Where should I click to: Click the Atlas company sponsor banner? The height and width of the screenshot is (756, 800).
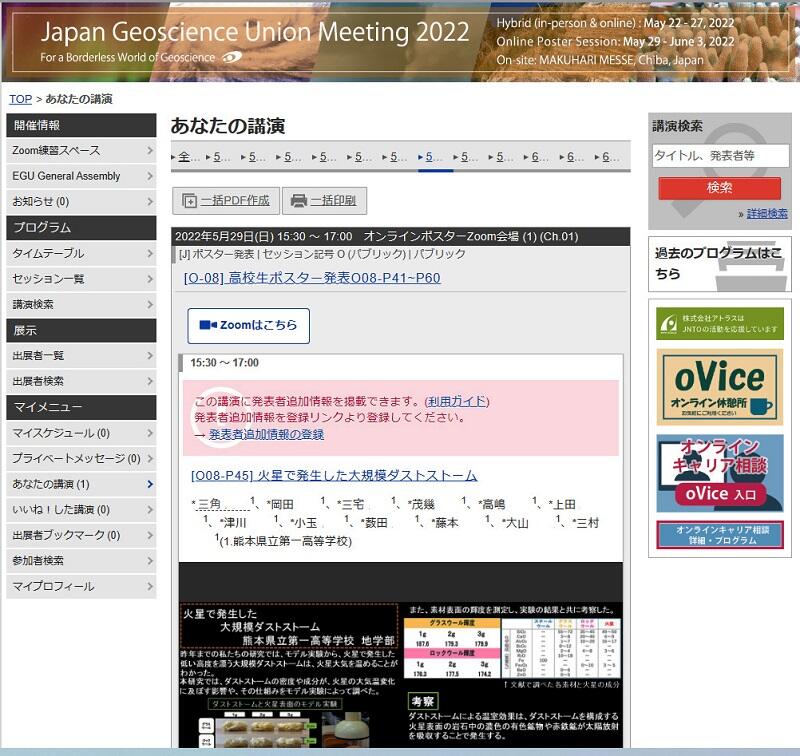[719, 323]
